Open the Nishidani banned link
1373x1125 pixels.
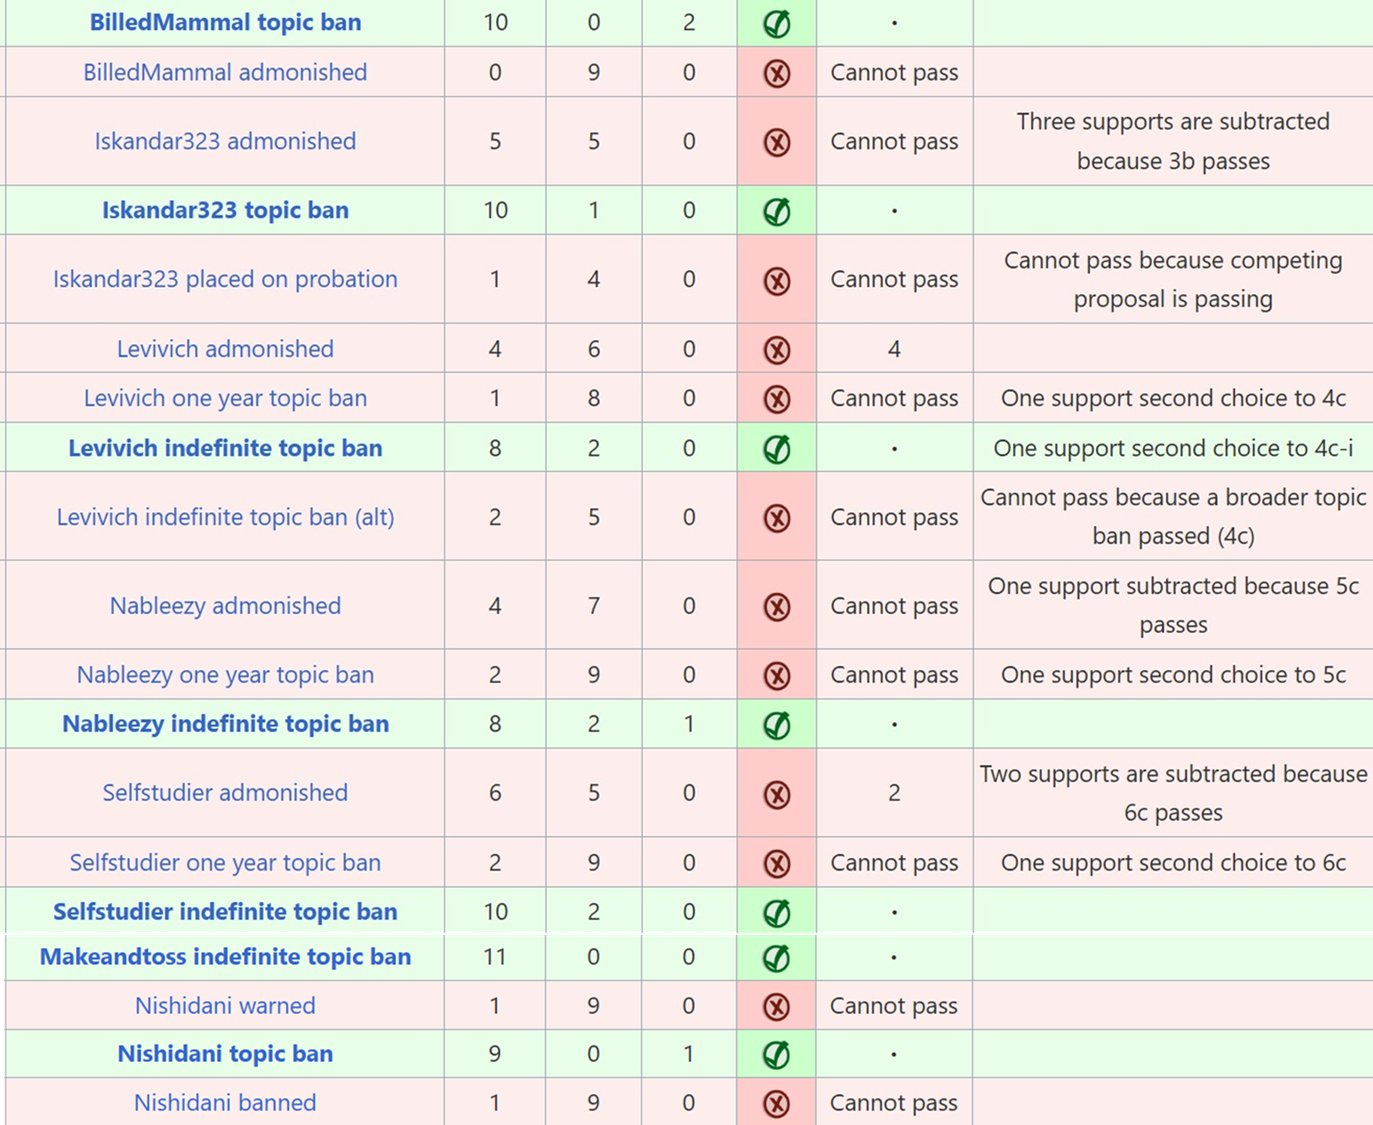tap(225, 1103)
